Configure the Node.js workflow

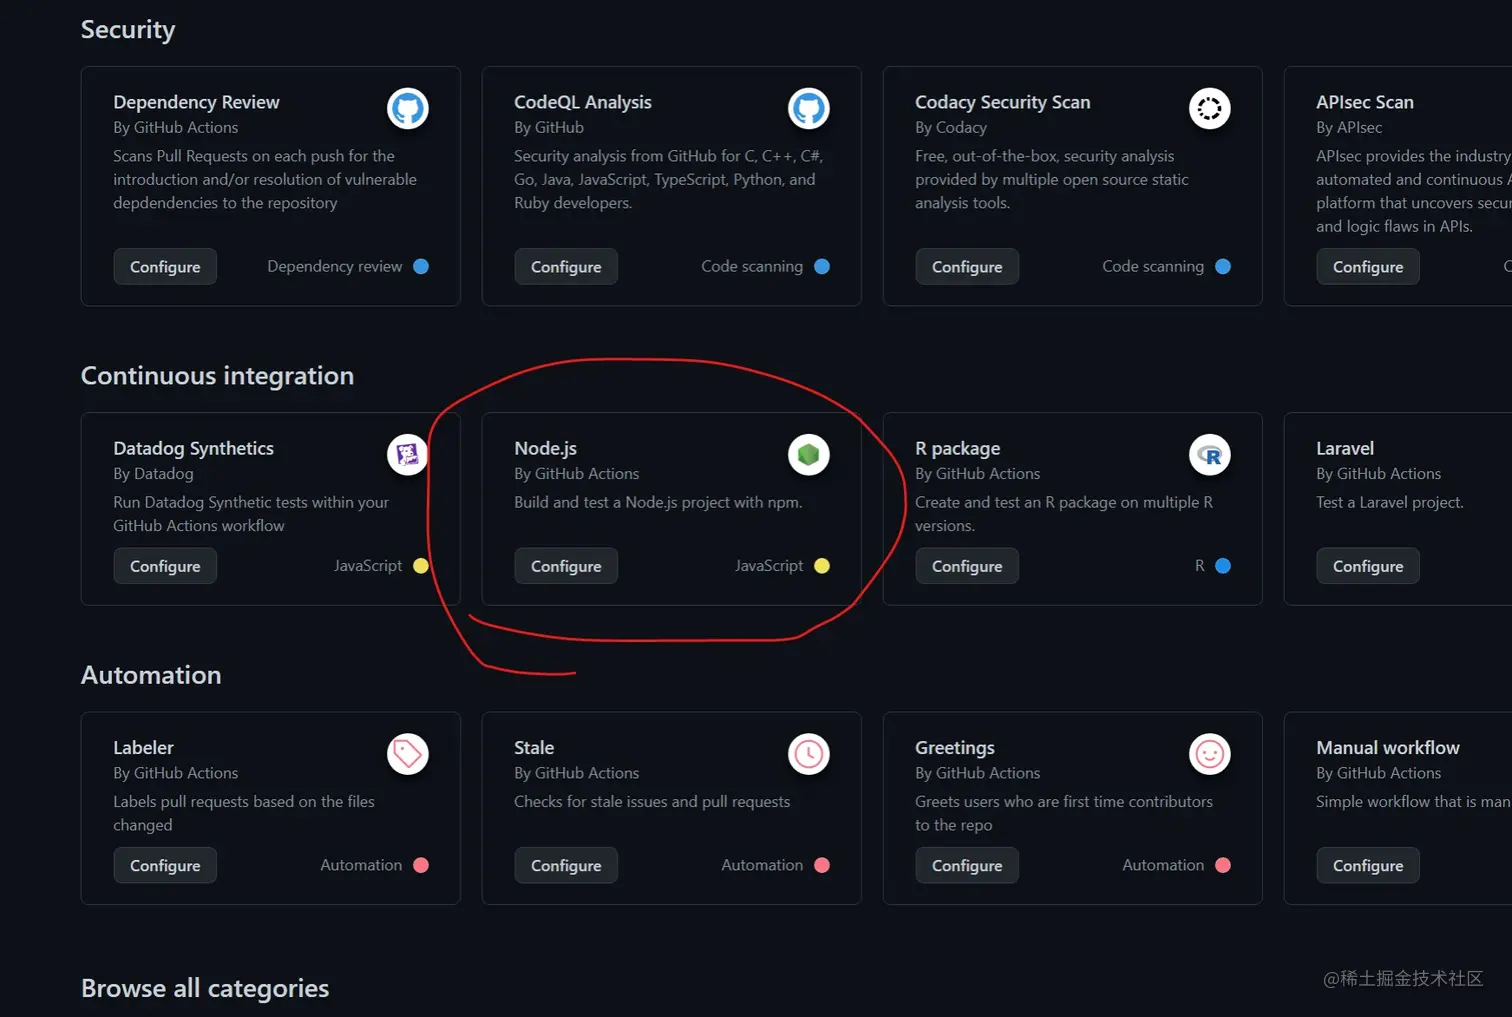click(566, 566)
